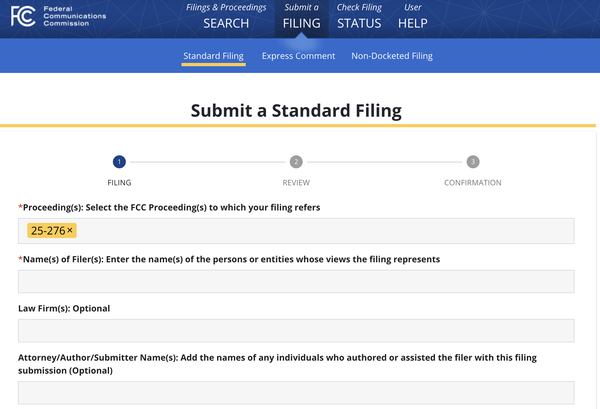Click into the Law Firm(s) input field
600x409 pixels.
296,331
